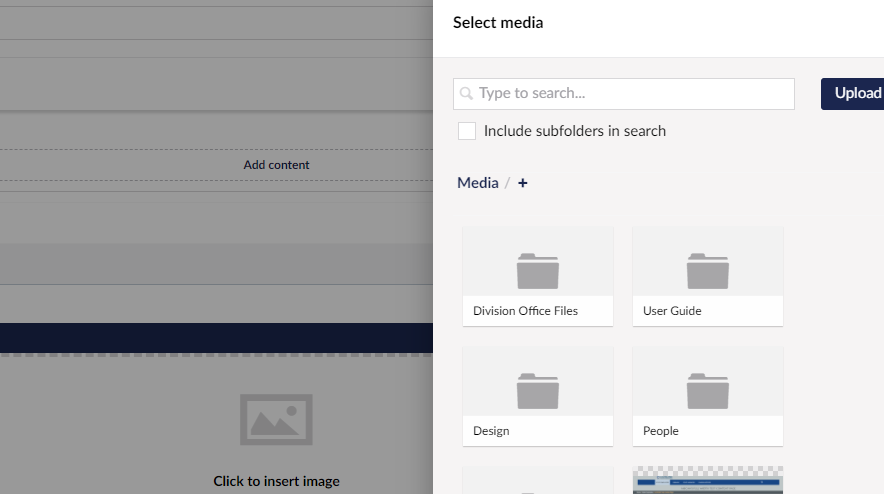Select the People folder label
The height and width of the screenshot is (494, 884).
661,431
